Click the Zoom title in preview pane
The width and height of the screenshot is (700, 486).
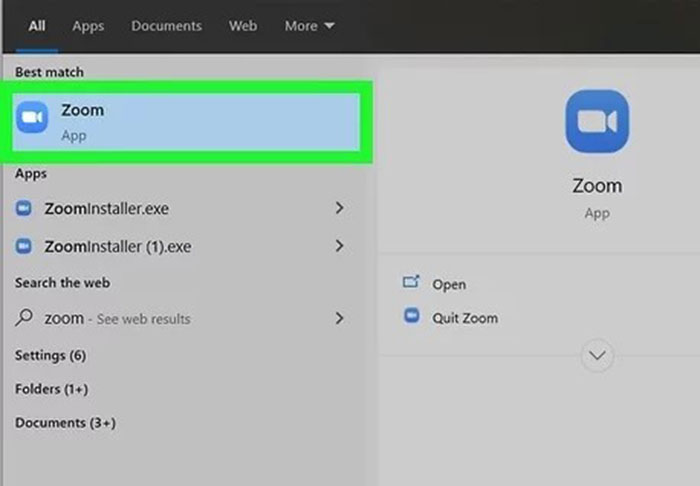tap(597, 186)
